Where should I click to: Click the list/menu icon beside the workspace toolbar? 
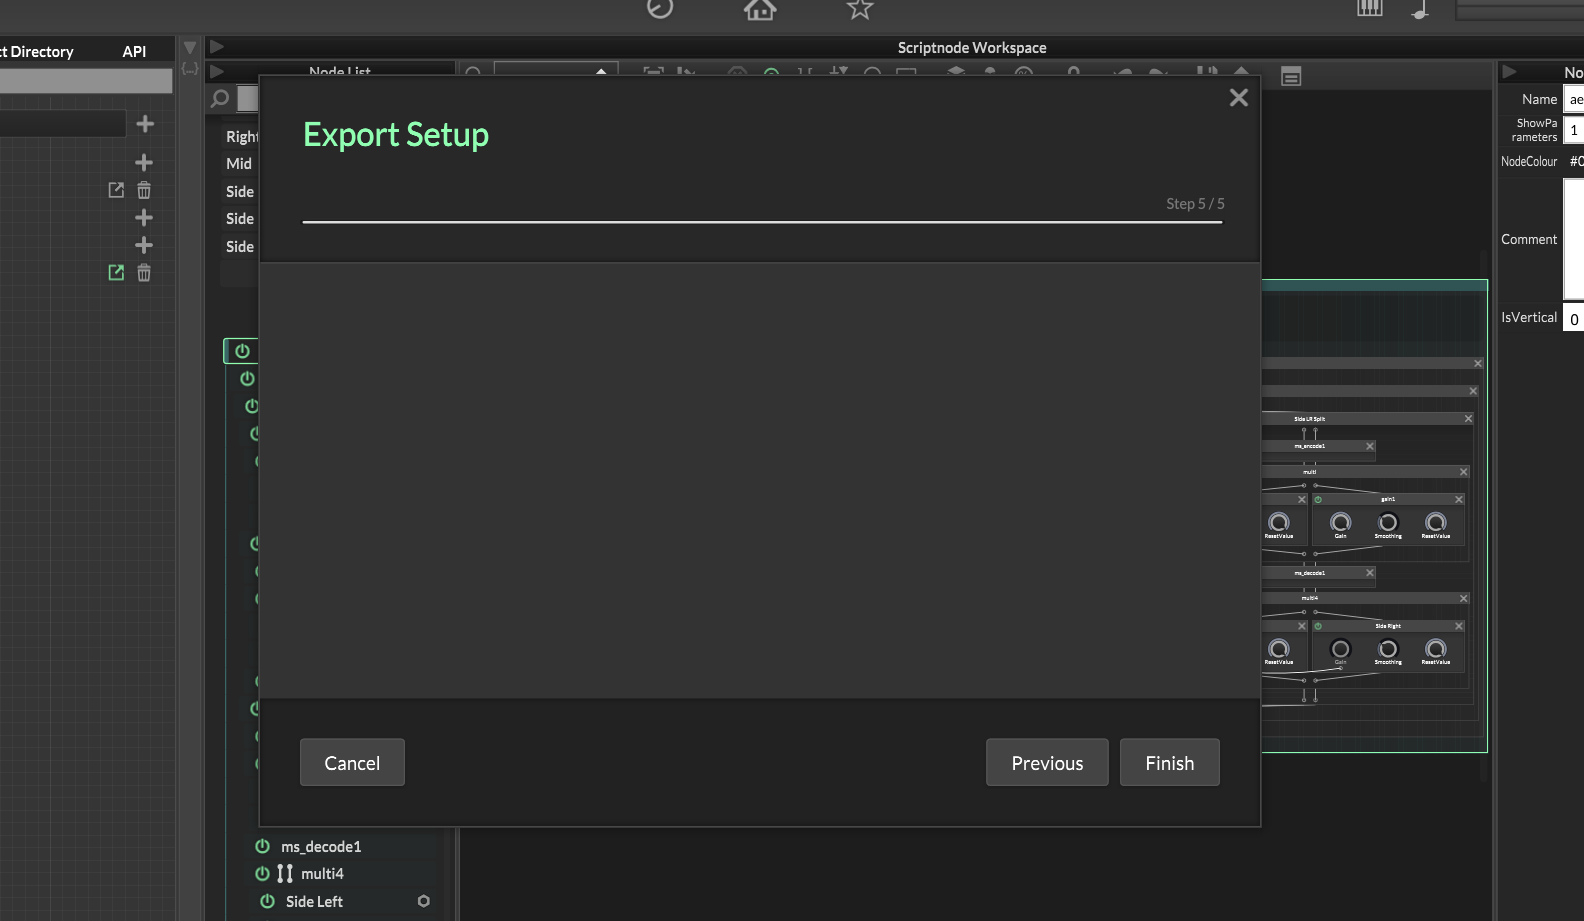coord(1291,76)
